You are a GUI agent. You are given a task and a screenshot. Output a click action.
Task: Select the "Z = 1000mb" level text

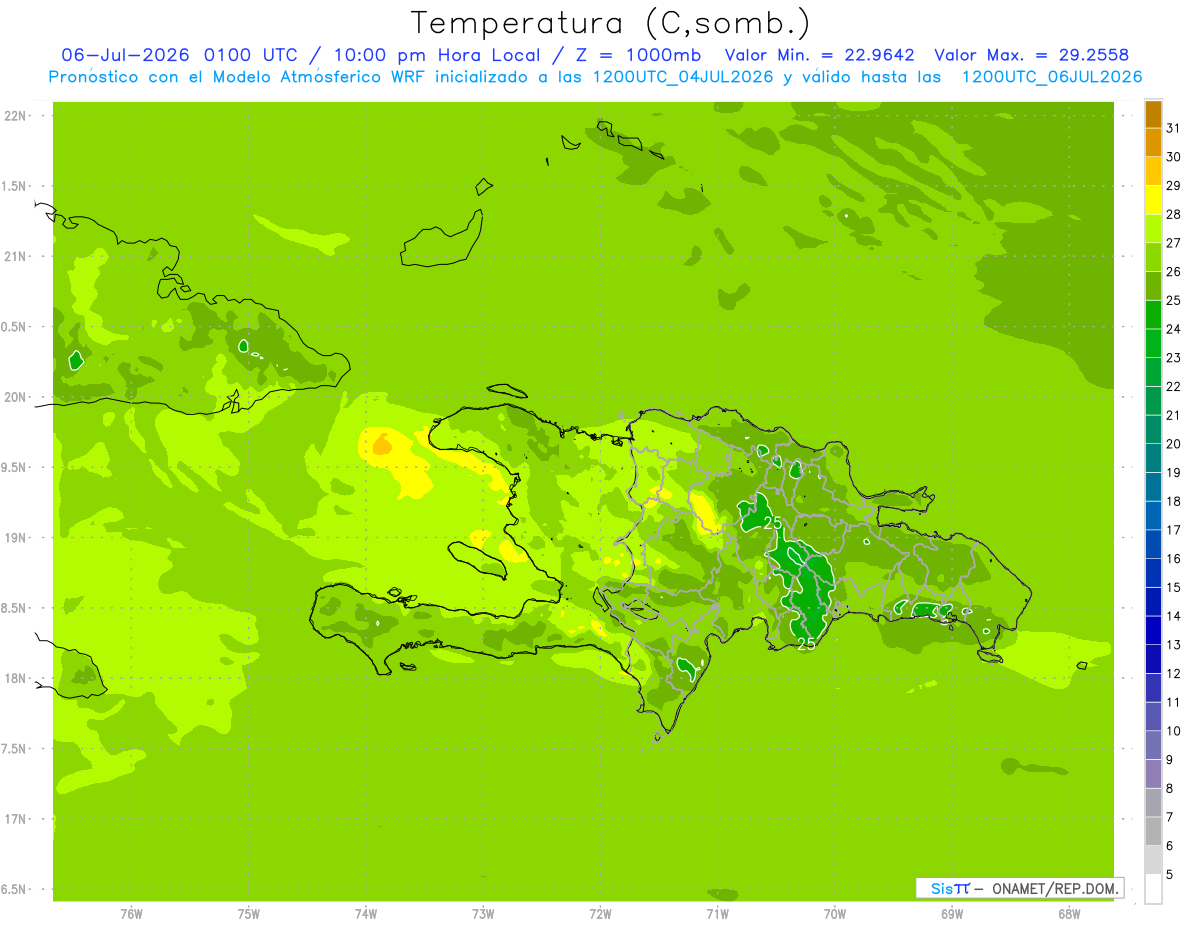(637, 54)
